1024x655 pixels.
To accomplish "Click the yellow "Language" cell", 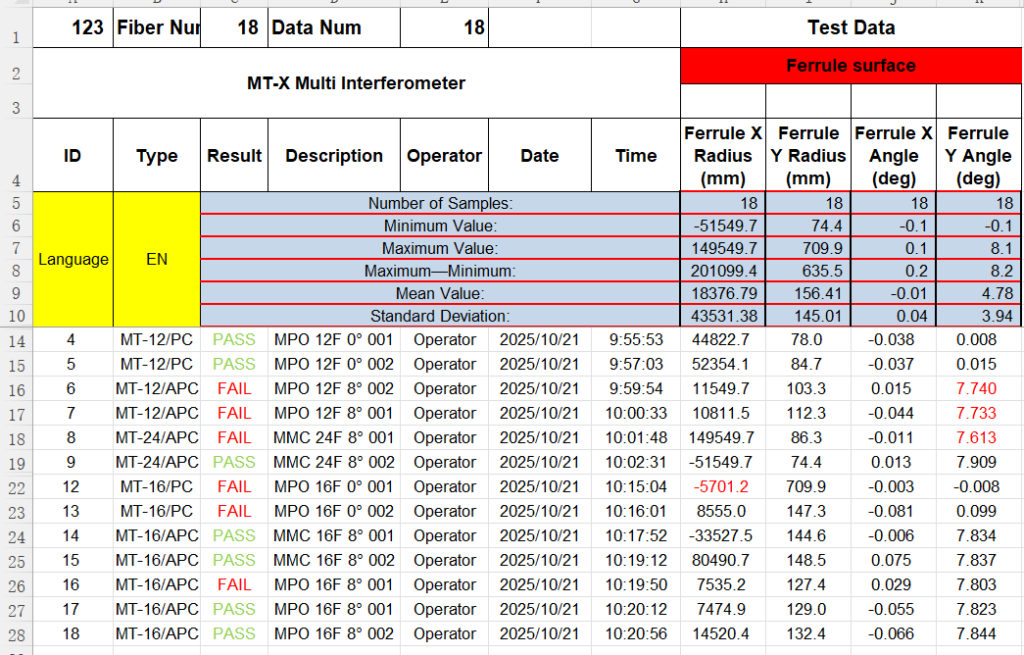I will click(x=73, y=259).
